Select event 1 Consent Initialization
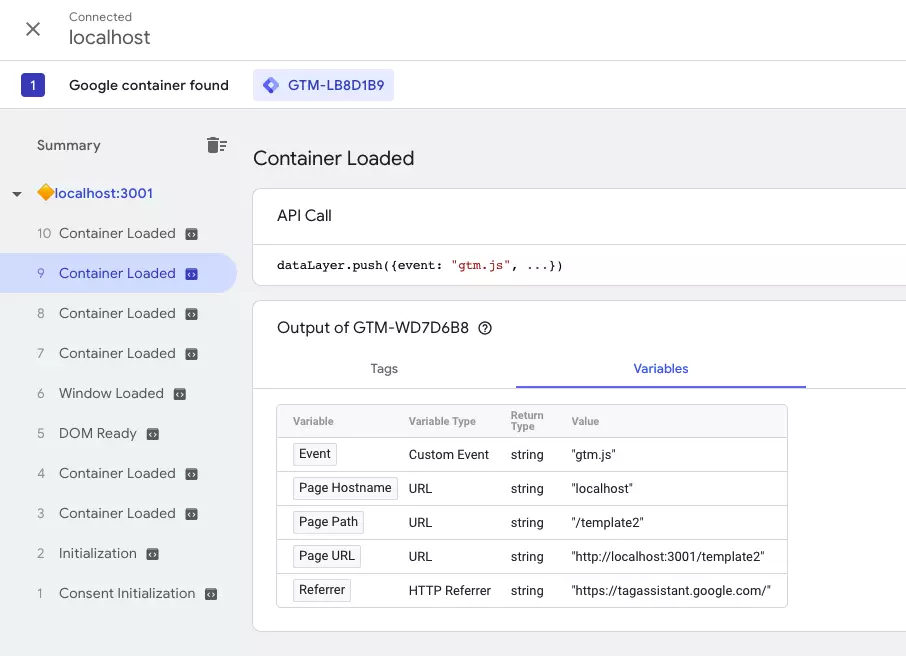 coord(127,593)
